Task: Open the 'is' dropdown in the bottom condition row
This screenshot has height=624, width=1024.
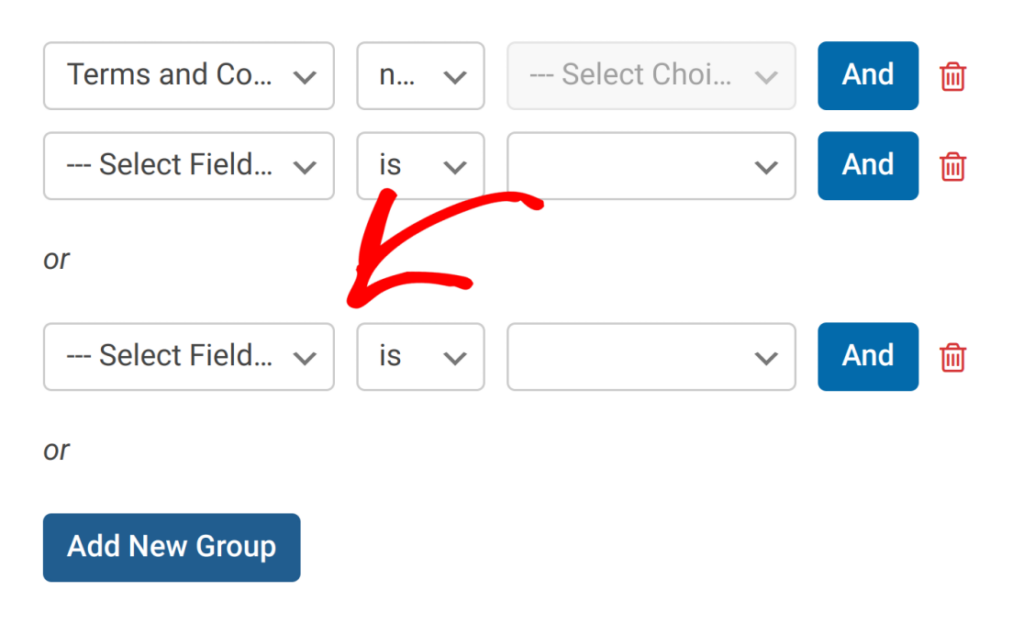Action: (x=420, y=357)
